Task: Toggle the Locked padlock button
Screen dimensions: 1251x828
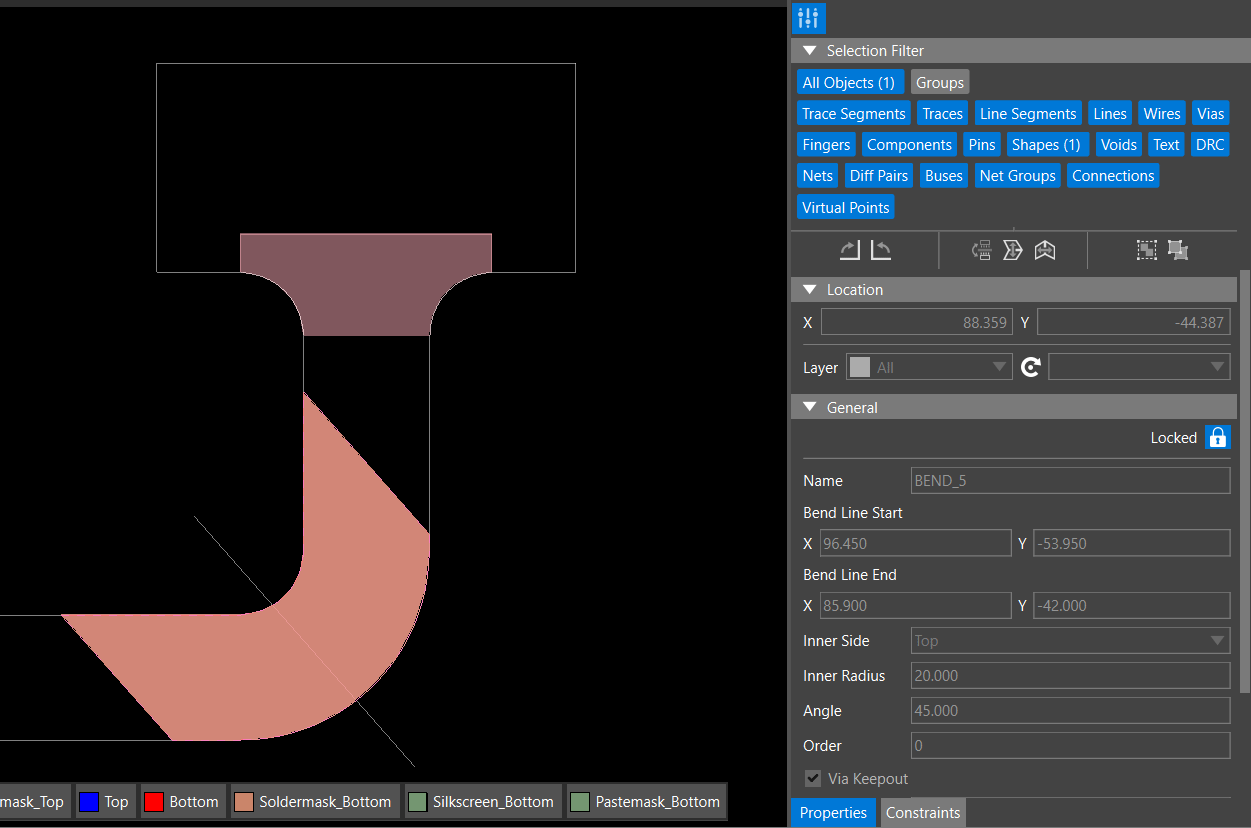Action: tap(1217, 438)
